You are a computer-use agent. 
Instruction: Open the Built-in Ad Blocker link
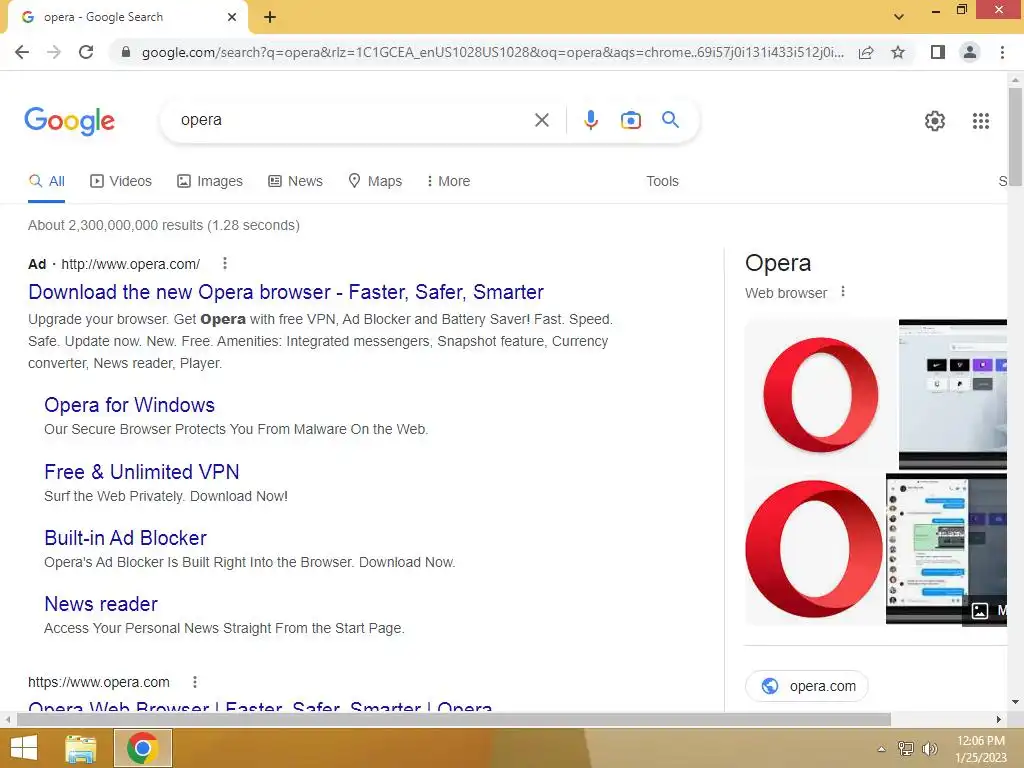point(125,537)
